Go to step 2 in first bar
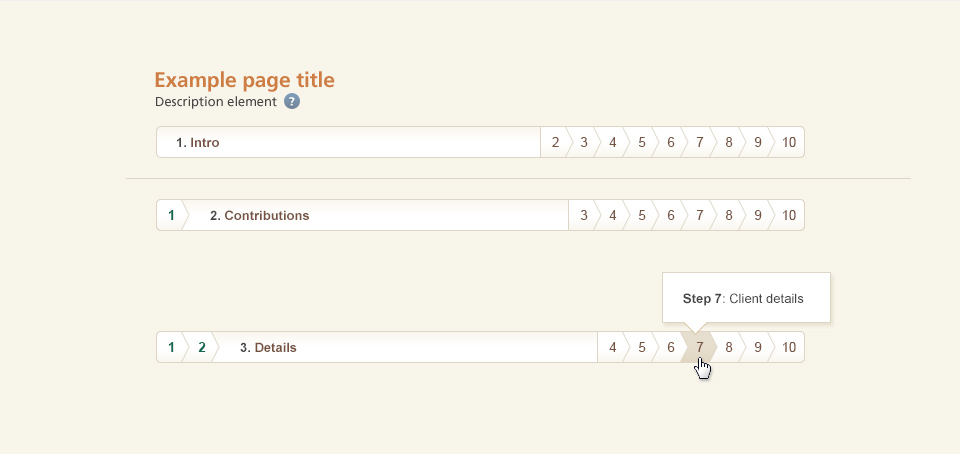The height and width of the screenshot is (454, 960). (x=555, y=142)
